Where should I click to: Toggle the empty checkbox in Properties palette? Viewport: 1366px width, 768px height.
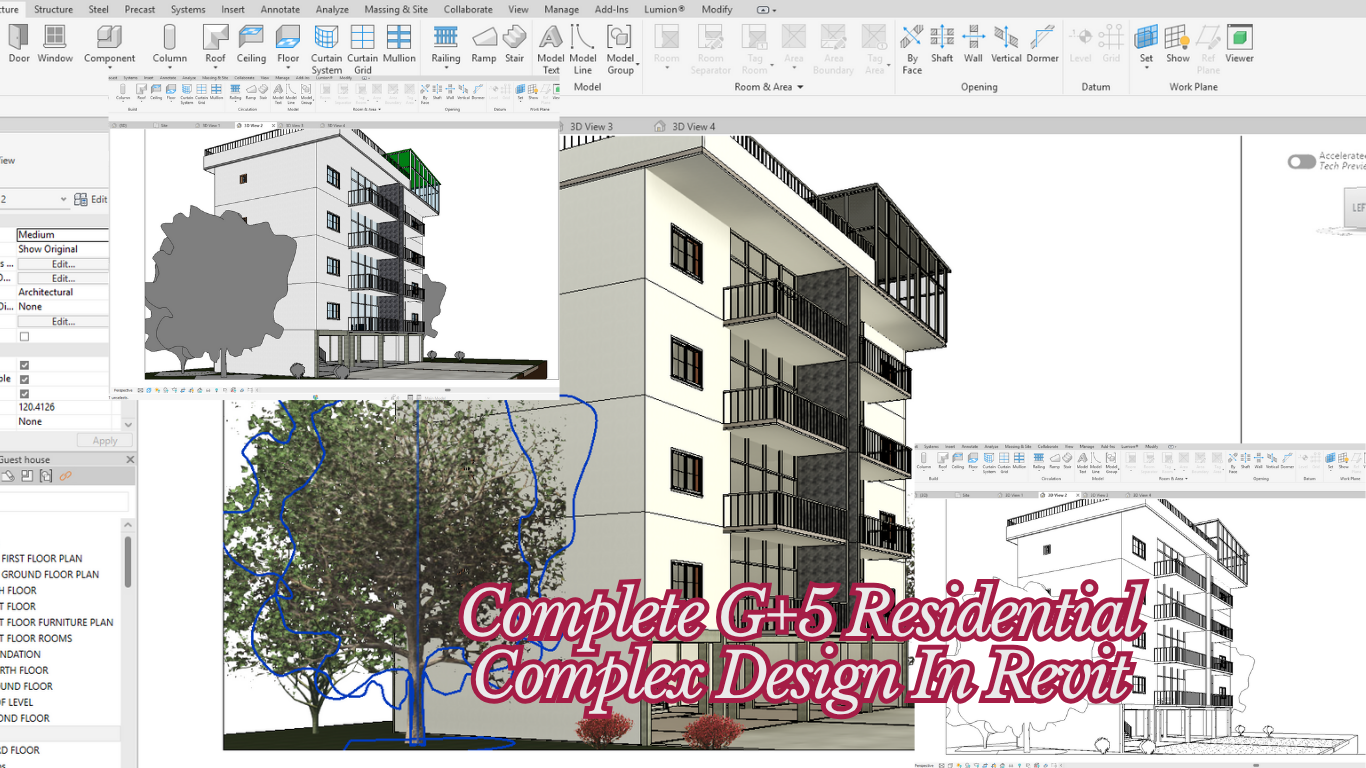(23, 337)
